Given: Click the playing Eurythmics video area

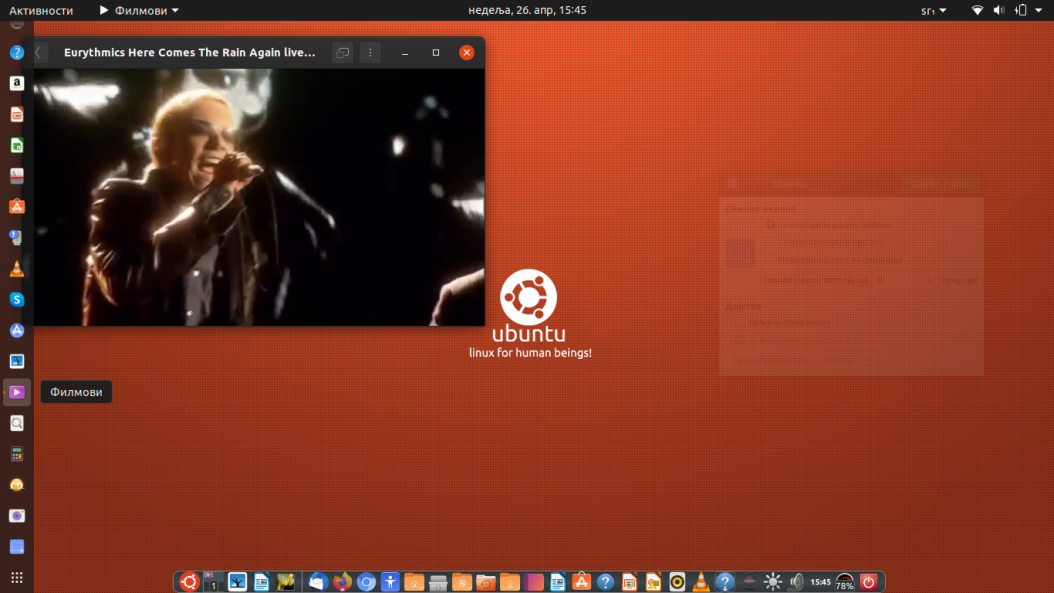Looking at the screenshot, I should [x=259, y=197].
